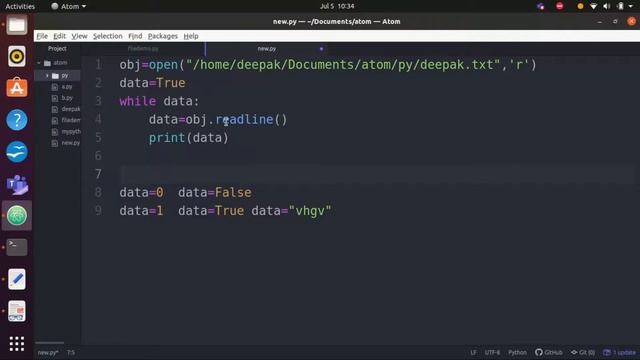Switch to the new.py editor tab
Image resolution: width=640 pixels, height=360 pixels.
267,49
